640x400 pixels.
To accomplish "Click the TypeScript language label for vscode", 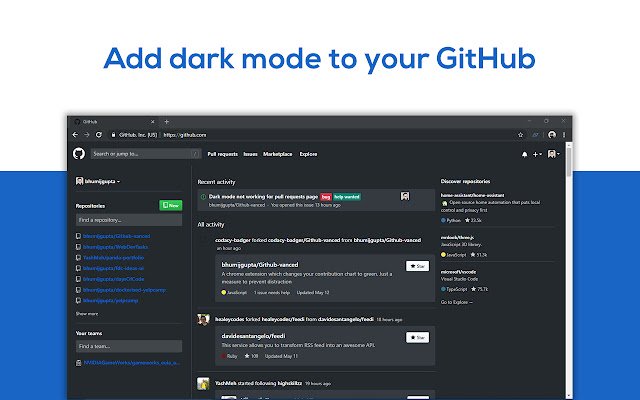I will pos(454,289).
